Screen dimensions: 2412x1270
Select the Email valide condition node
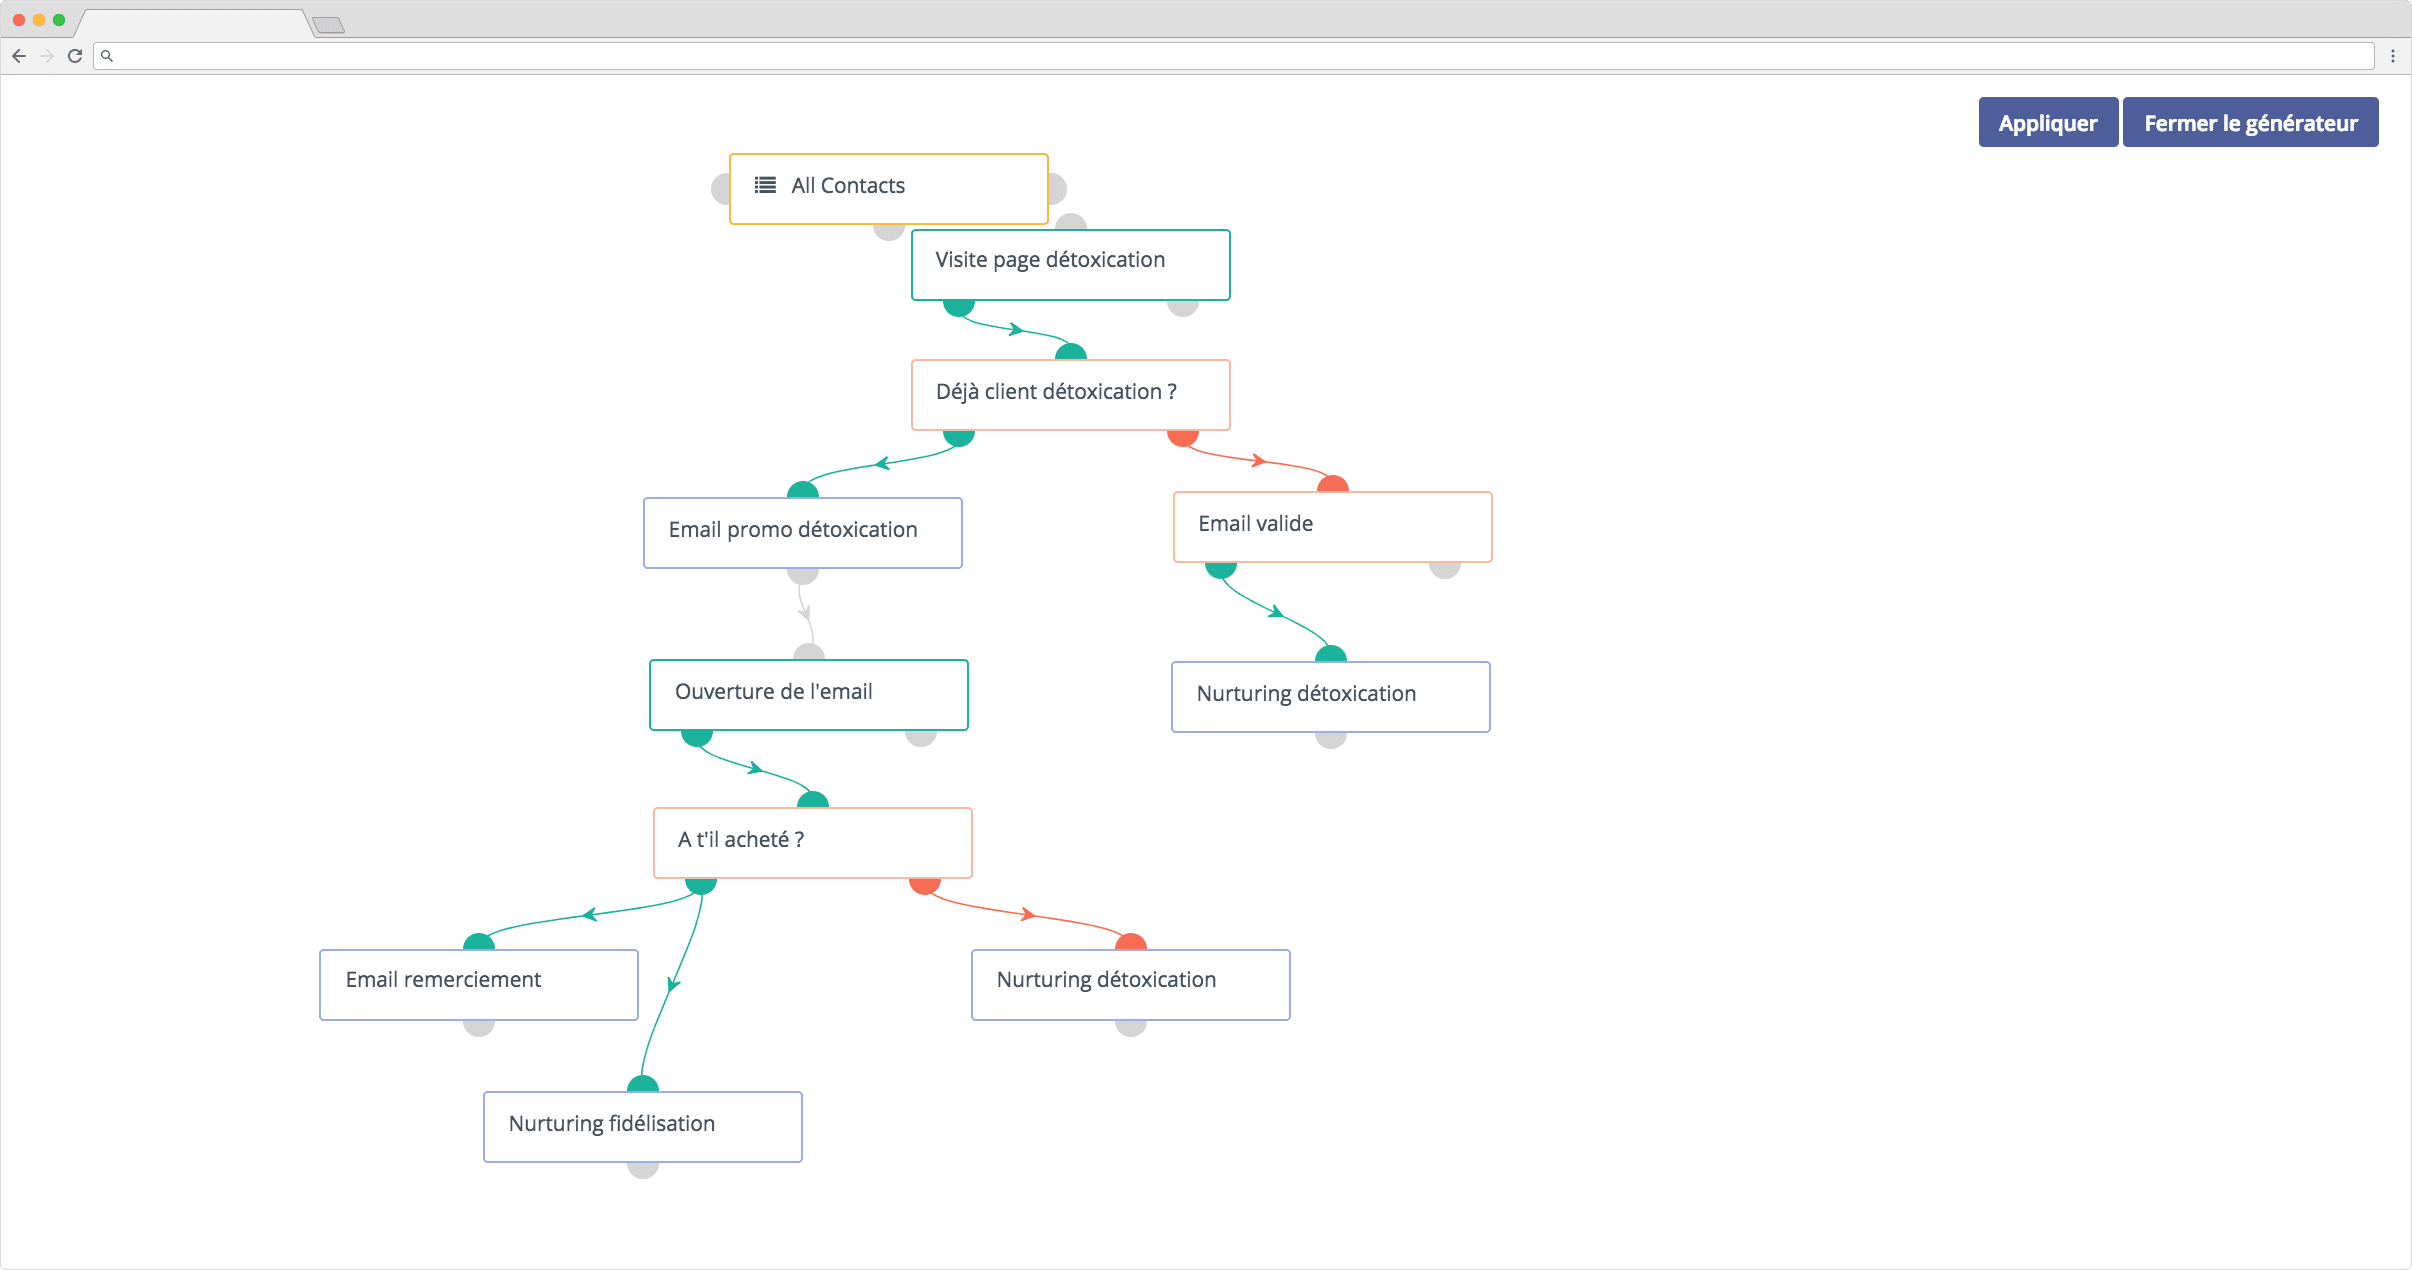point(1332,526)
